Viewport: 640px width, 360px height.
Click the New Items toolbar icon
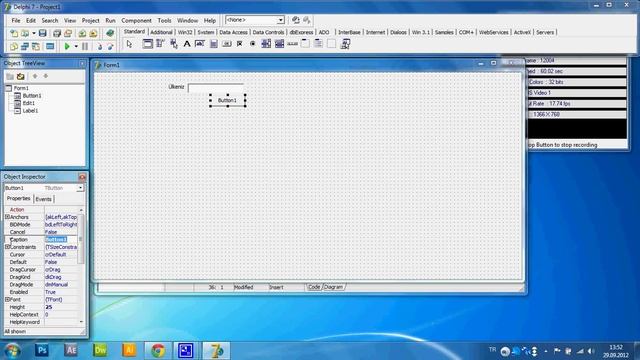(14, 33)
